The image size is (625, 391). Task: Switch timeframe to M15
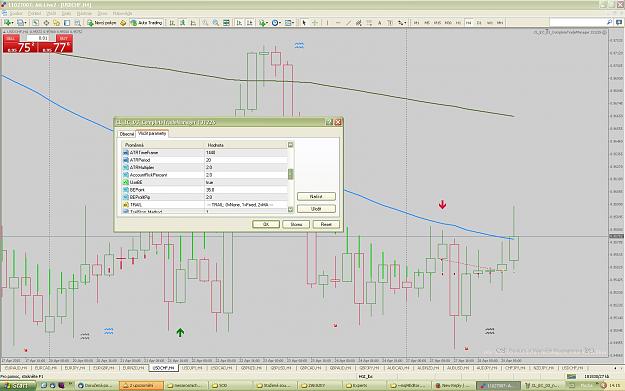tap(437, 23)
